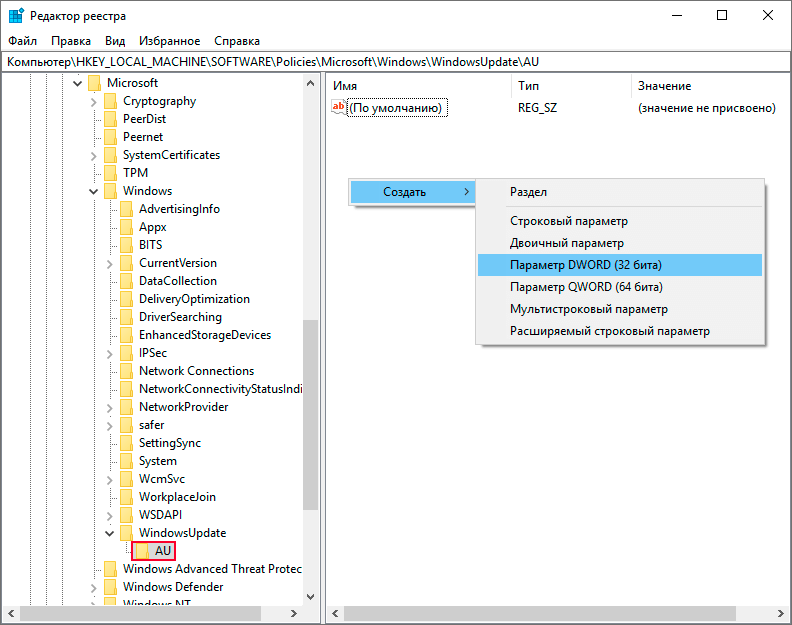Click the DeliveryOptimization folder icon
Viewport: 792px width, 625px height.
(x=127, y=299)
